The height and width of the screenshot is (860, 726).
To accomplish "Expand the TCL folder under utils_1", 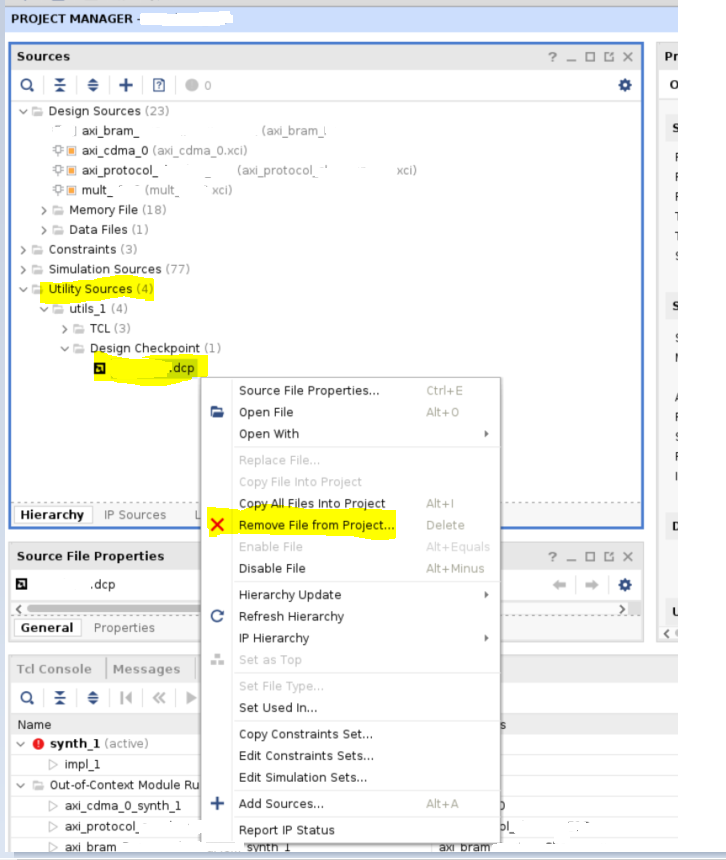I will [x=65, y=328].
